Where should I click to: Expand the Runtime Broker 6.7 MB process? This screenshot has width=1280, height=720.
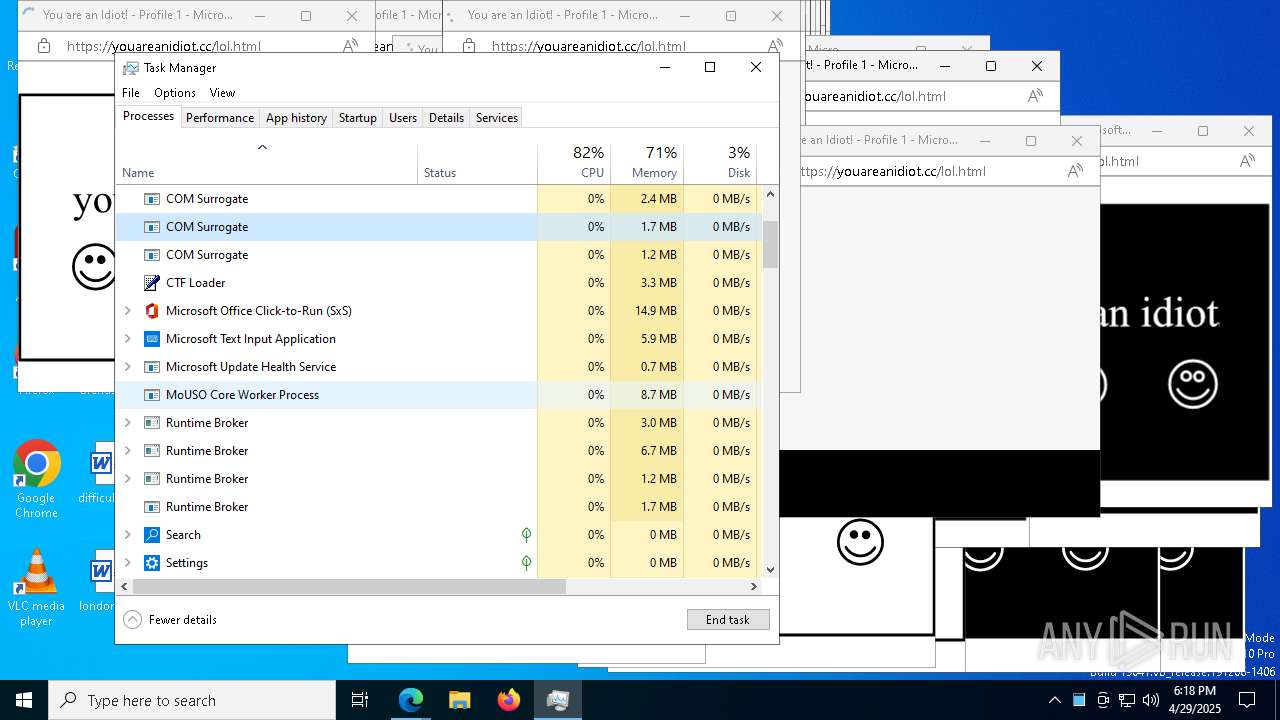(x=128, y=451)
